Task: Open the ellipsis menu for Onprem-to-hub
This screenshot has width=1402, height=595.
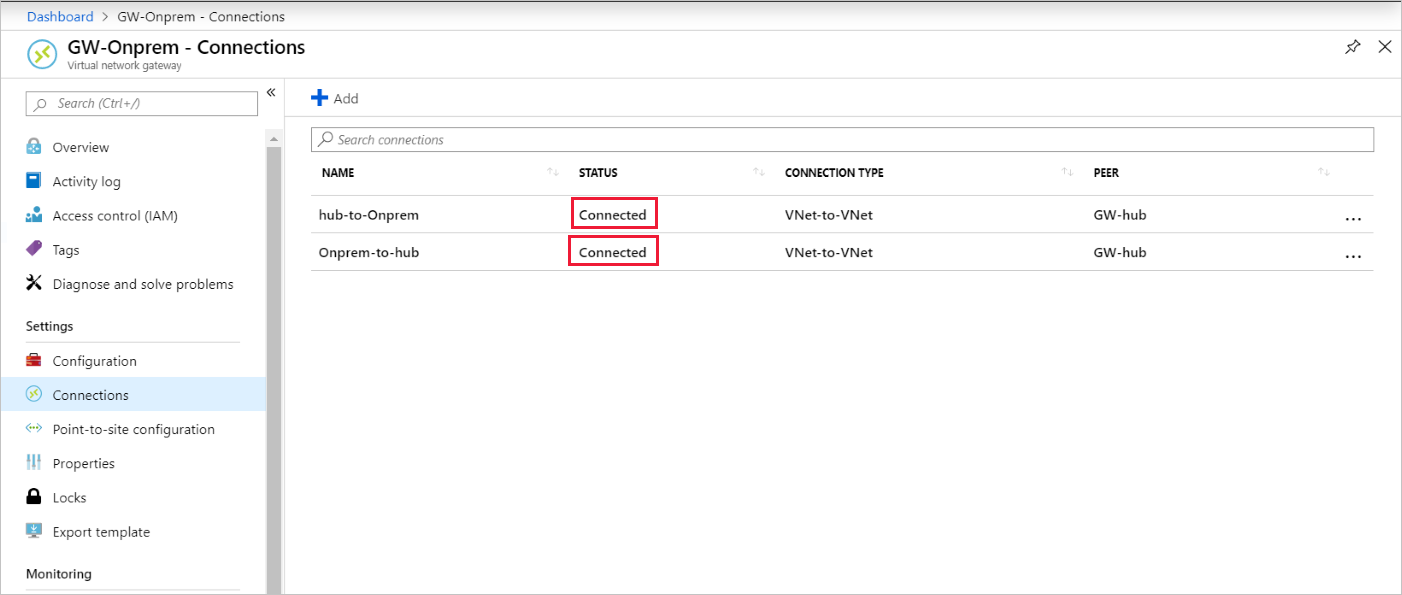Action: coord(1353,256)
